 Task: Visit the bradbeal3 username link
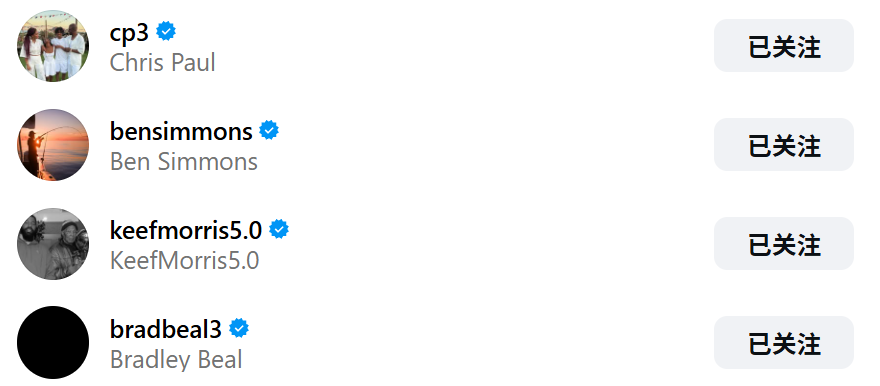pyautogui.click(x=166, y=329)
